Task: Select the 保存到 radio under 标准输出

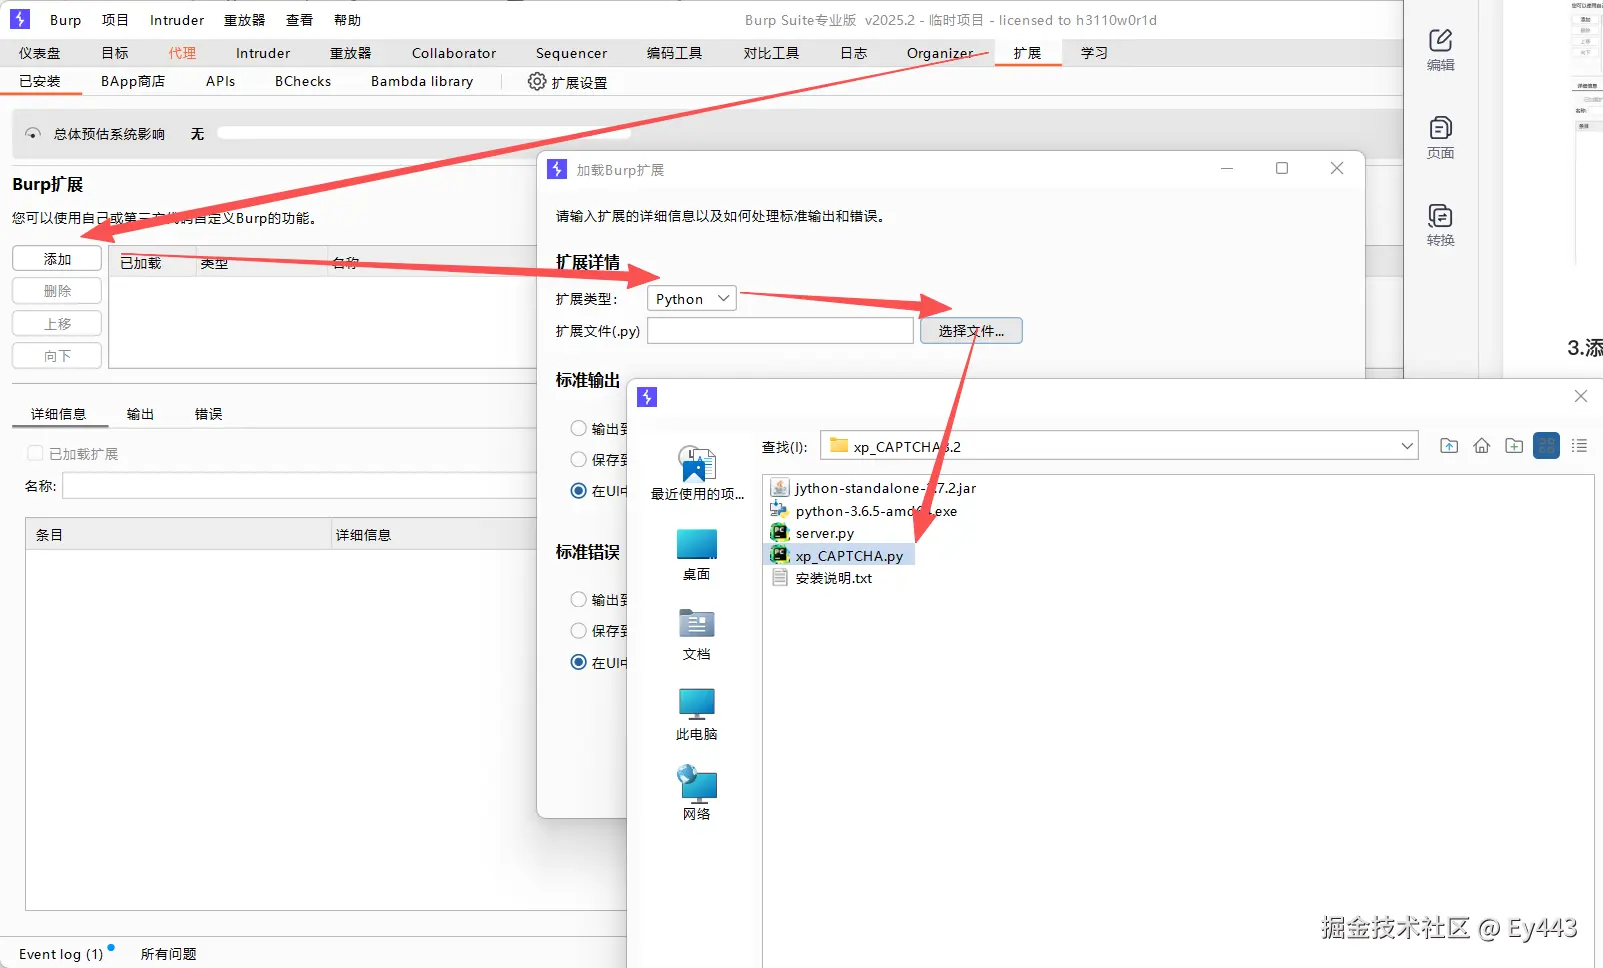Action: [579, 459]
